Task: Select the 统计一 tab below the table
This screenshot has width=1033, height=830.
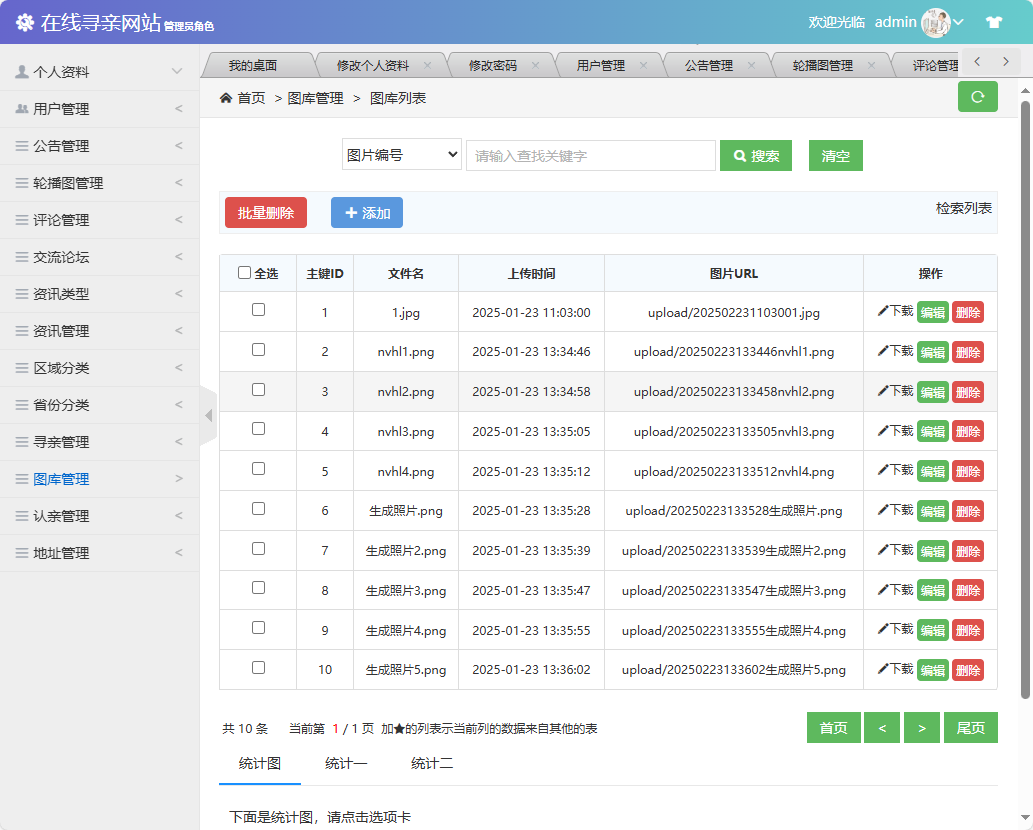Action: click(x=347, y=763)
